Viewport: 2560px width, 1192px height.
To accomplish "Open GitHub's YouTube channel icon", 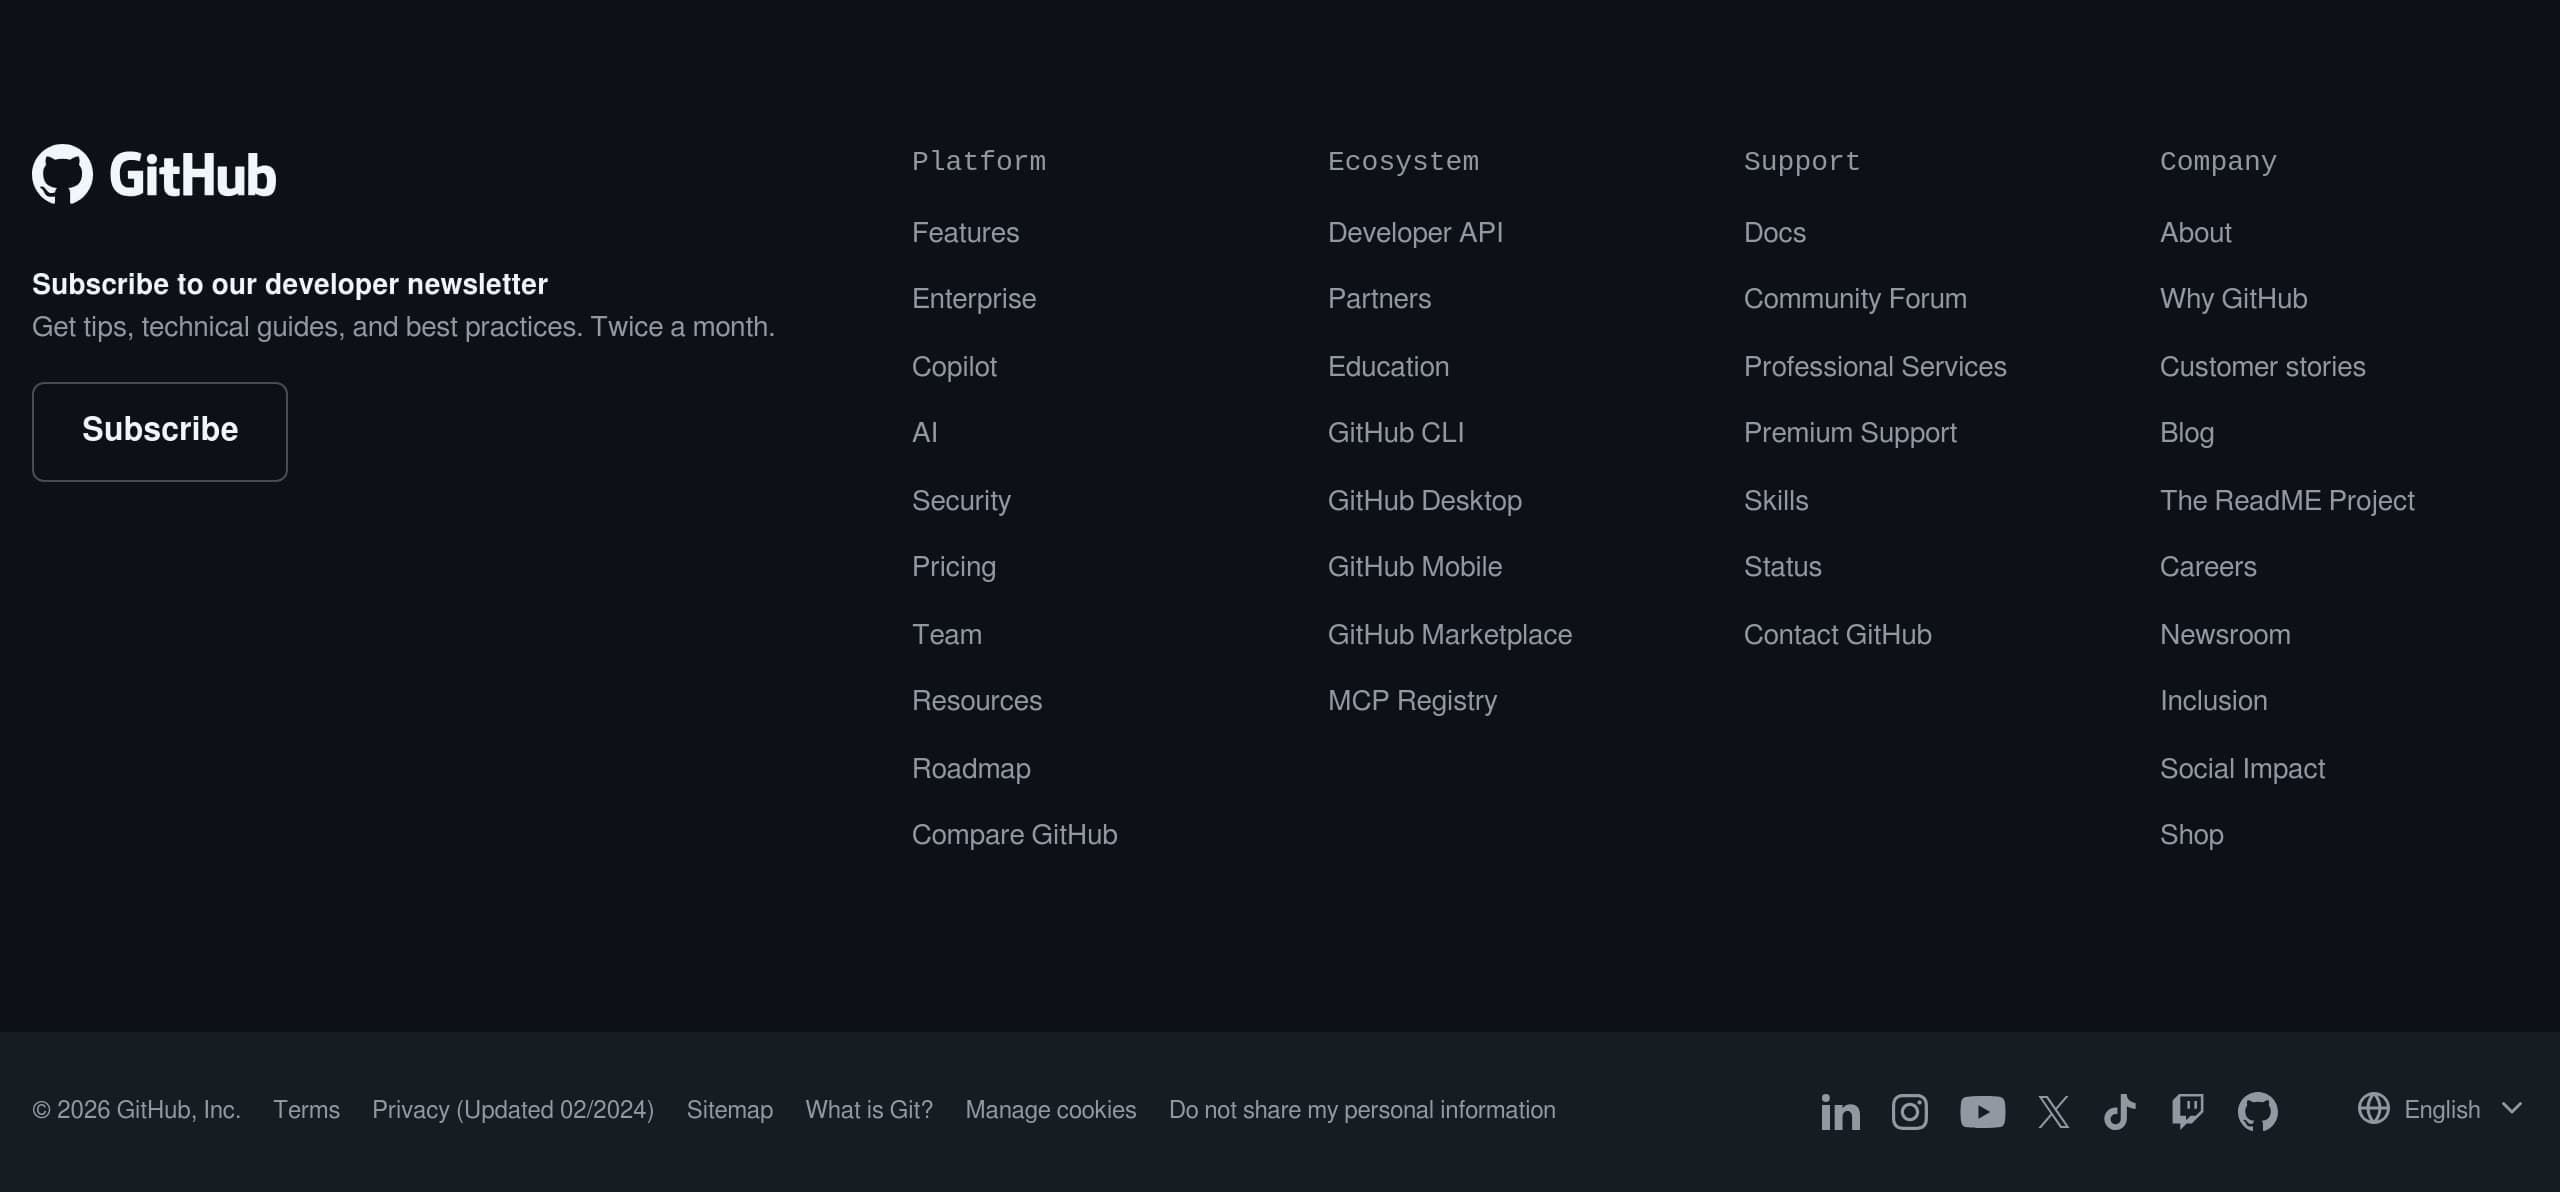I will click(1983, 1111).
